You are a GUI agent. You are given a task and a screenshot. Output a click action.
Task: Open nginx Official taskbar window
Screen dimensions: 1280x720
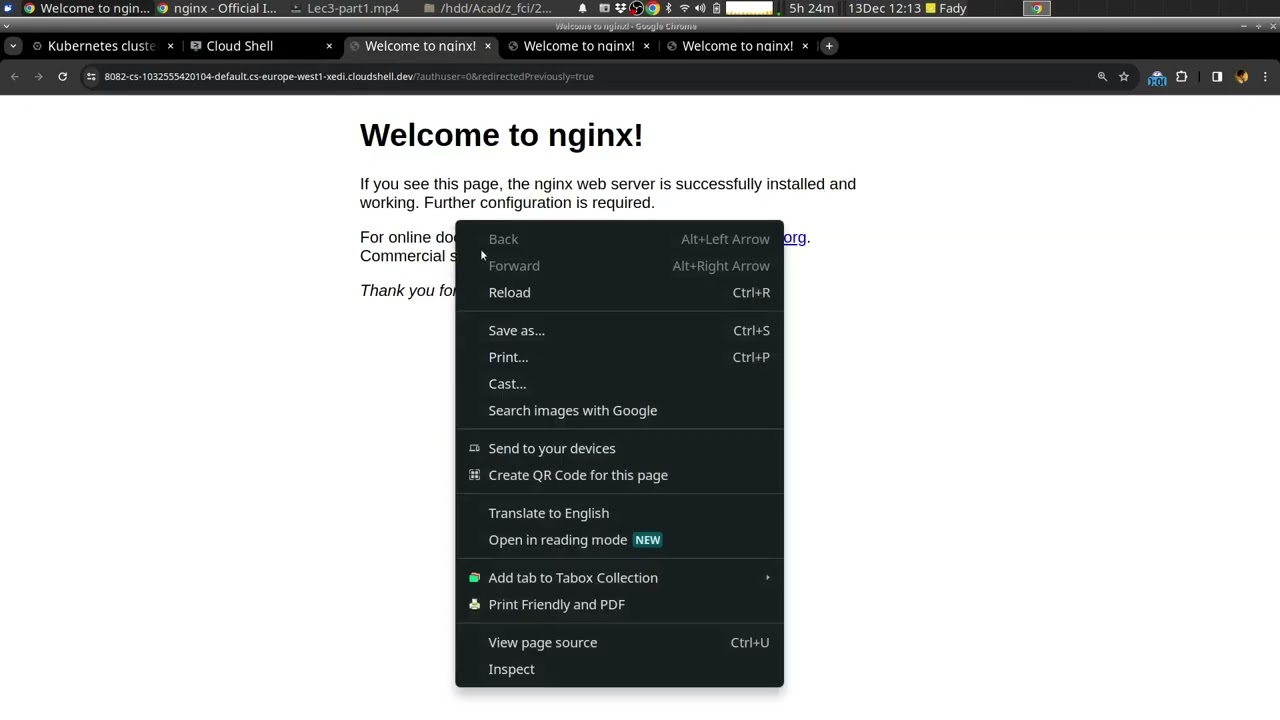click(217, 8)
